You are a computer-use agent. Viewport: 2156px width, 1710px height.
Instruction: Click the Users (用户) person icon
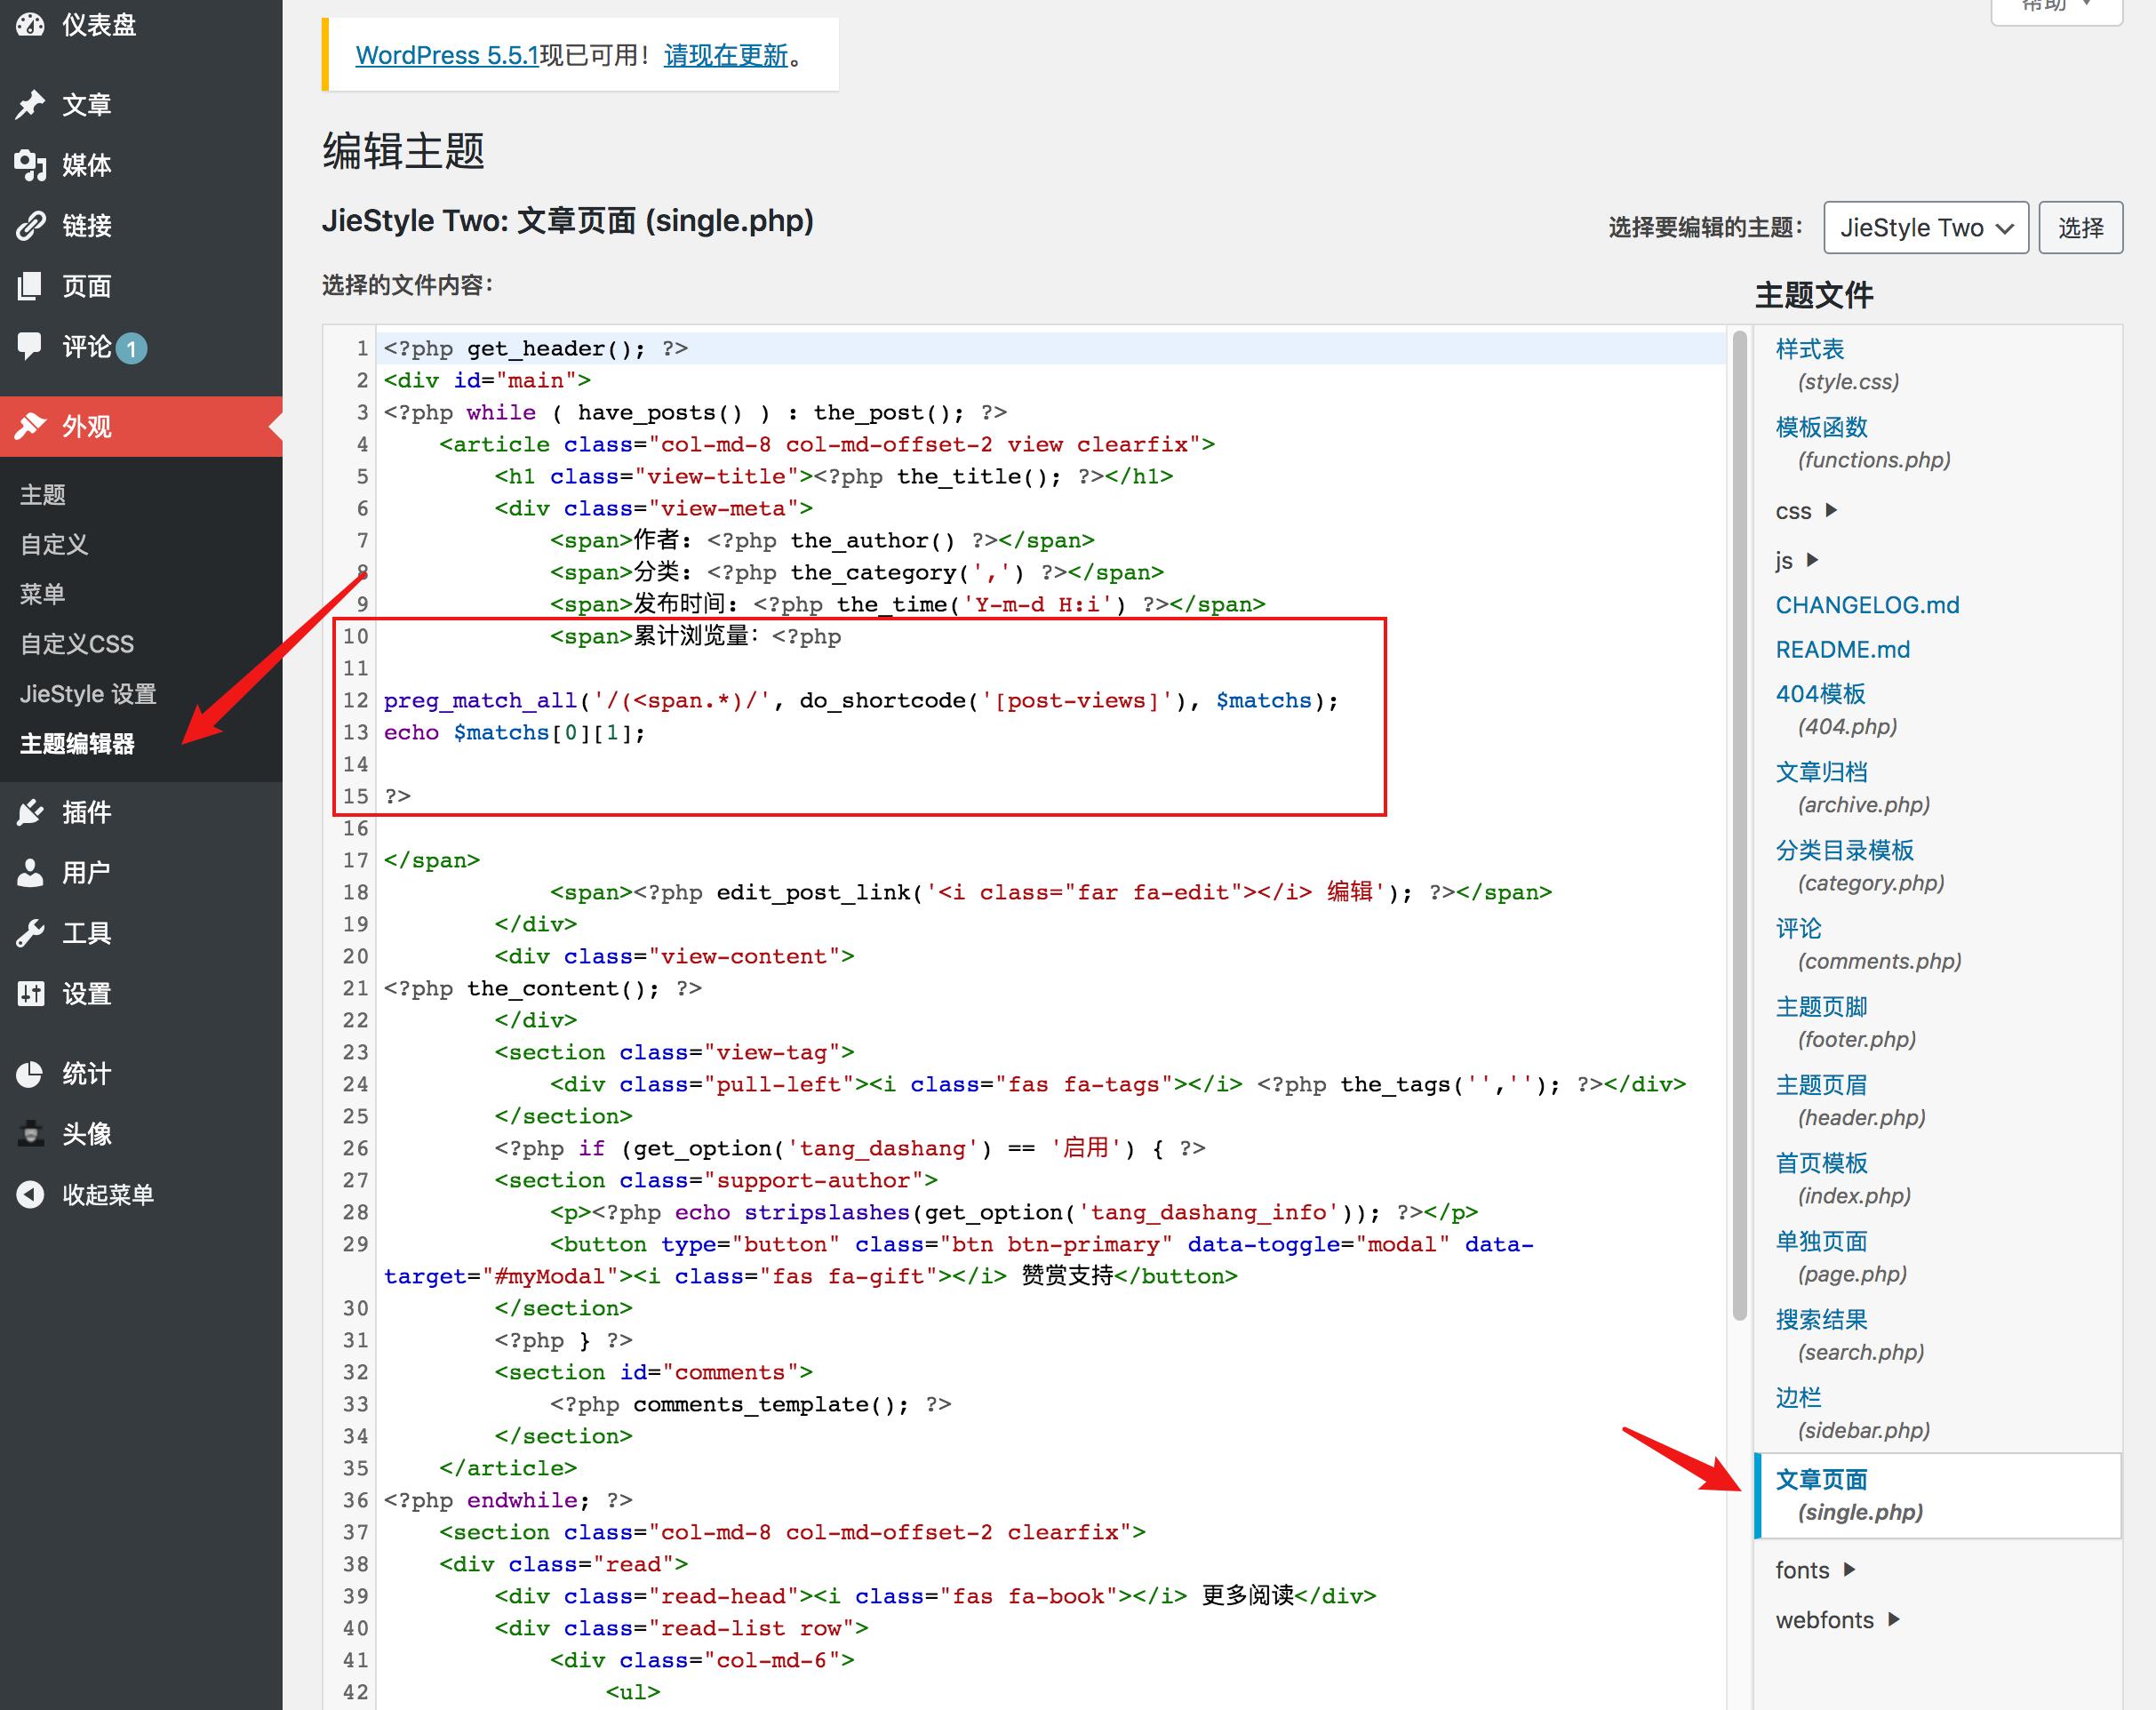click(x=30, y=873)
